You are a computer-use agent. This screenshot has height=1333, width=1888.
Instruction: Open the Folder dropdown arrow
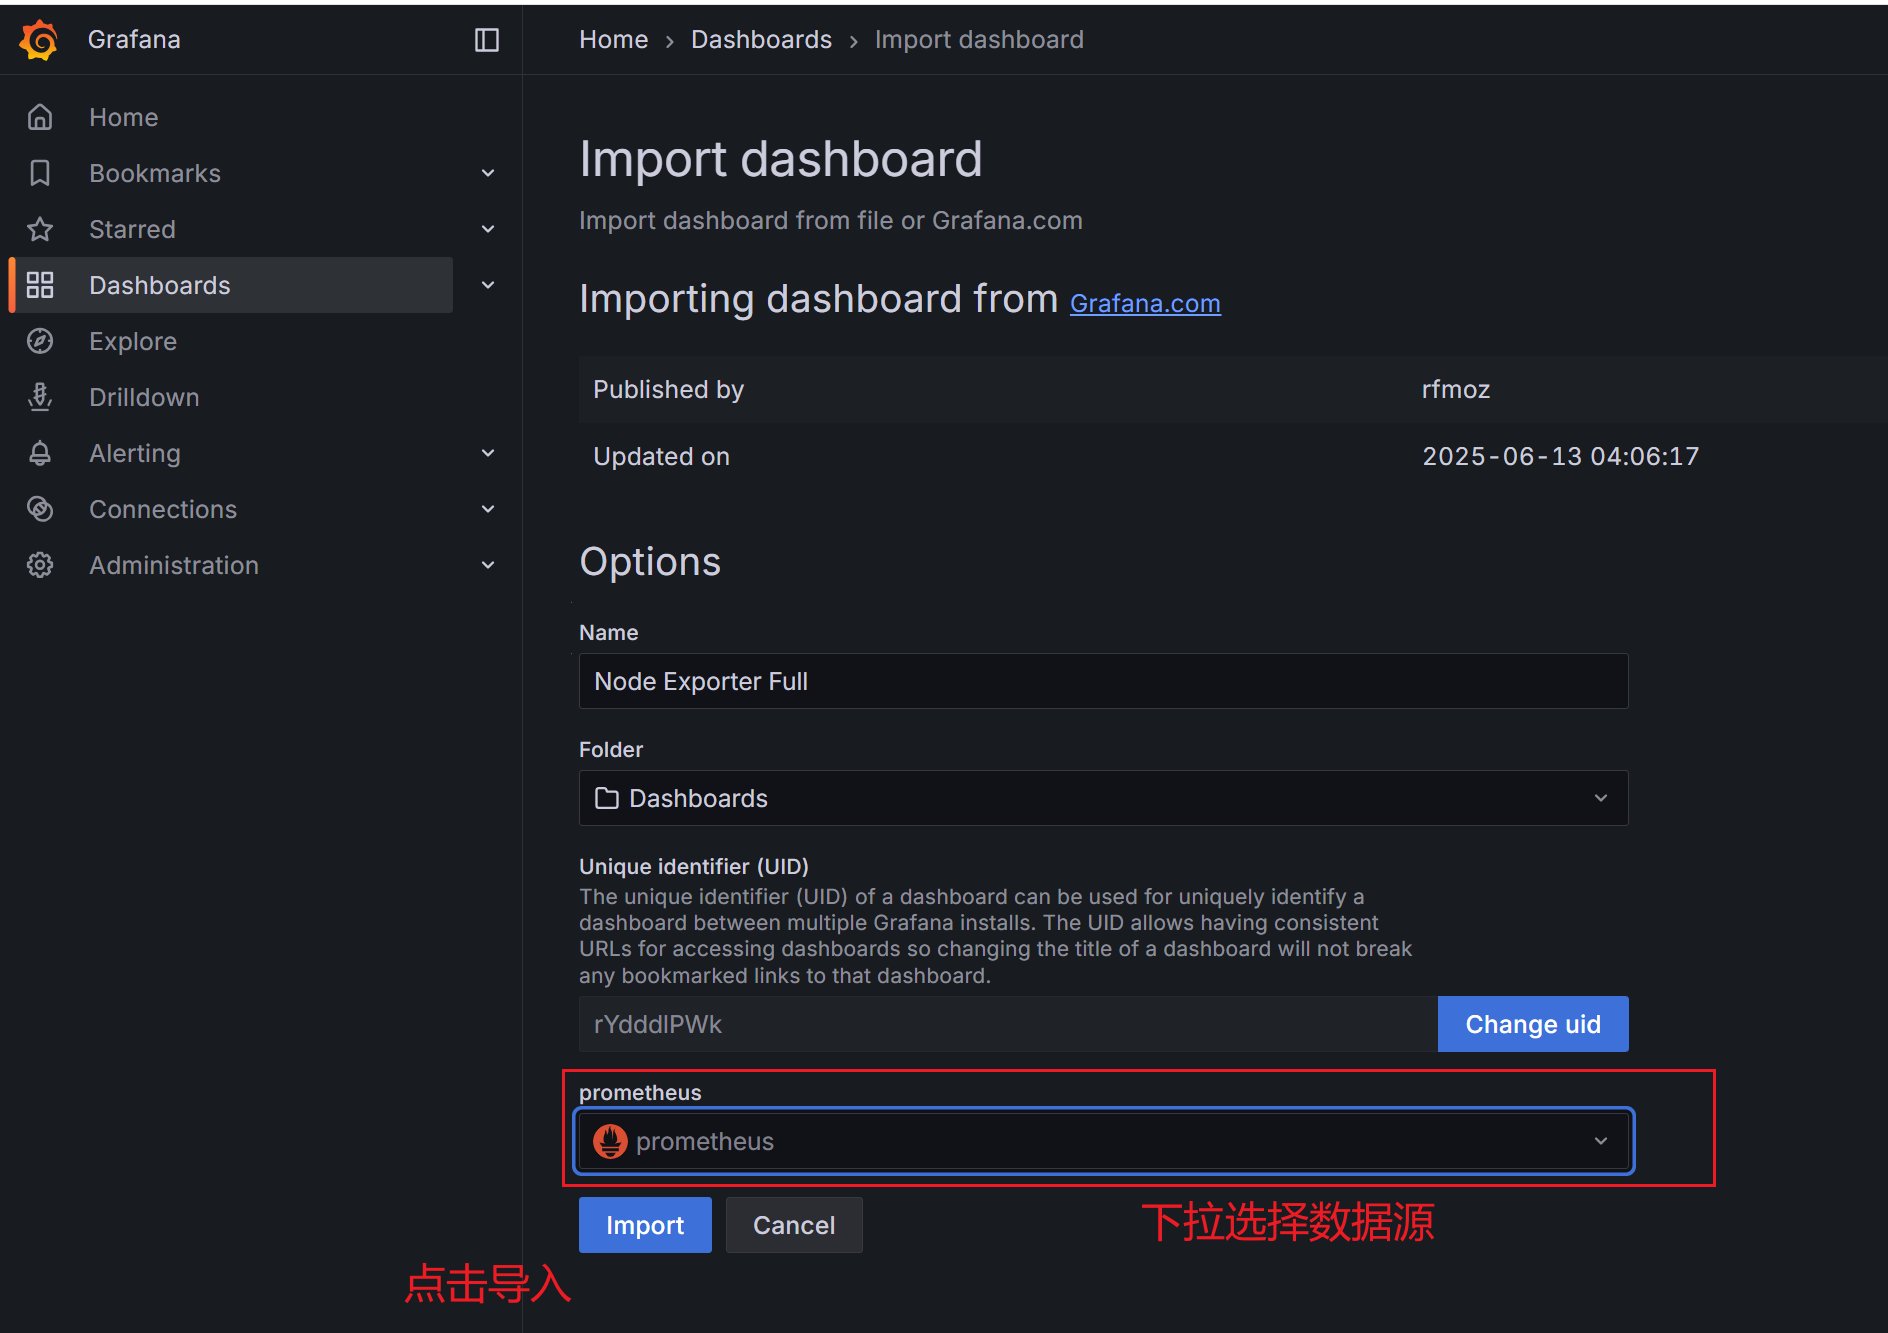1601,798
